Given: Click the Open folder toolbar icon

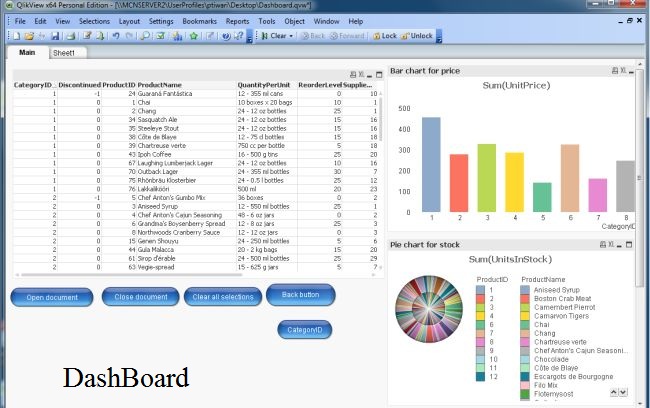Looking at the screenshot, I should [x=29, y=36].
